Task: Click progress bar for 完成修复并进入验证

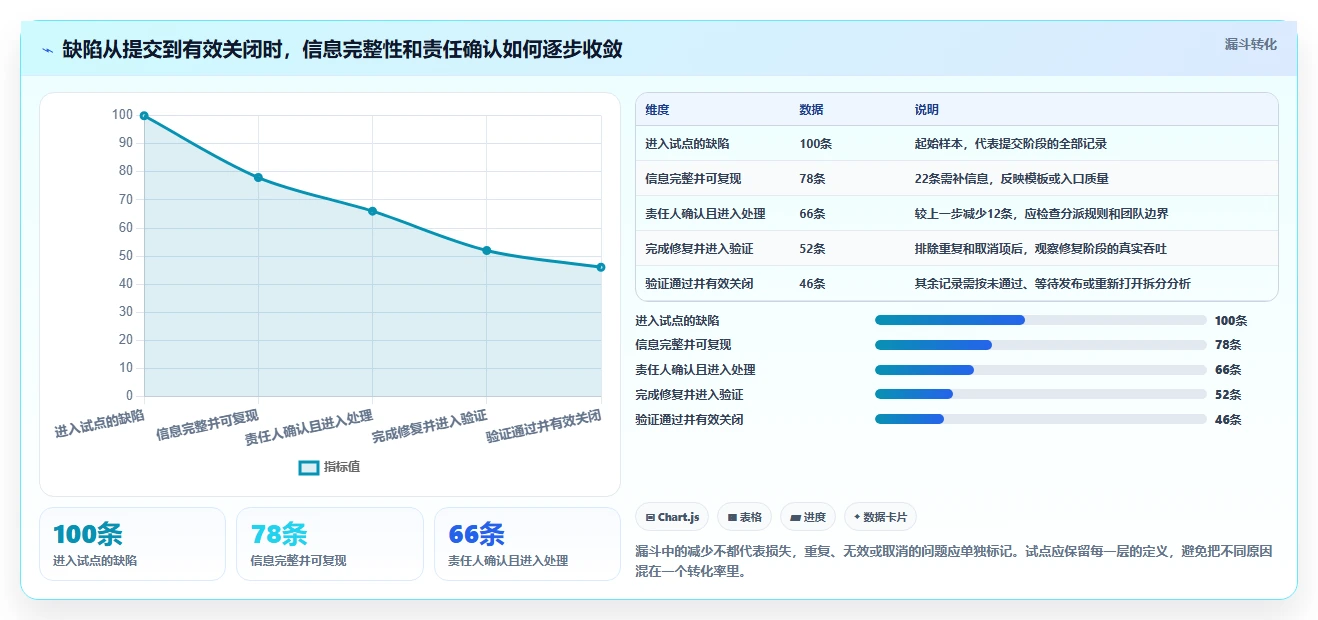Action: pos(1040,395)
